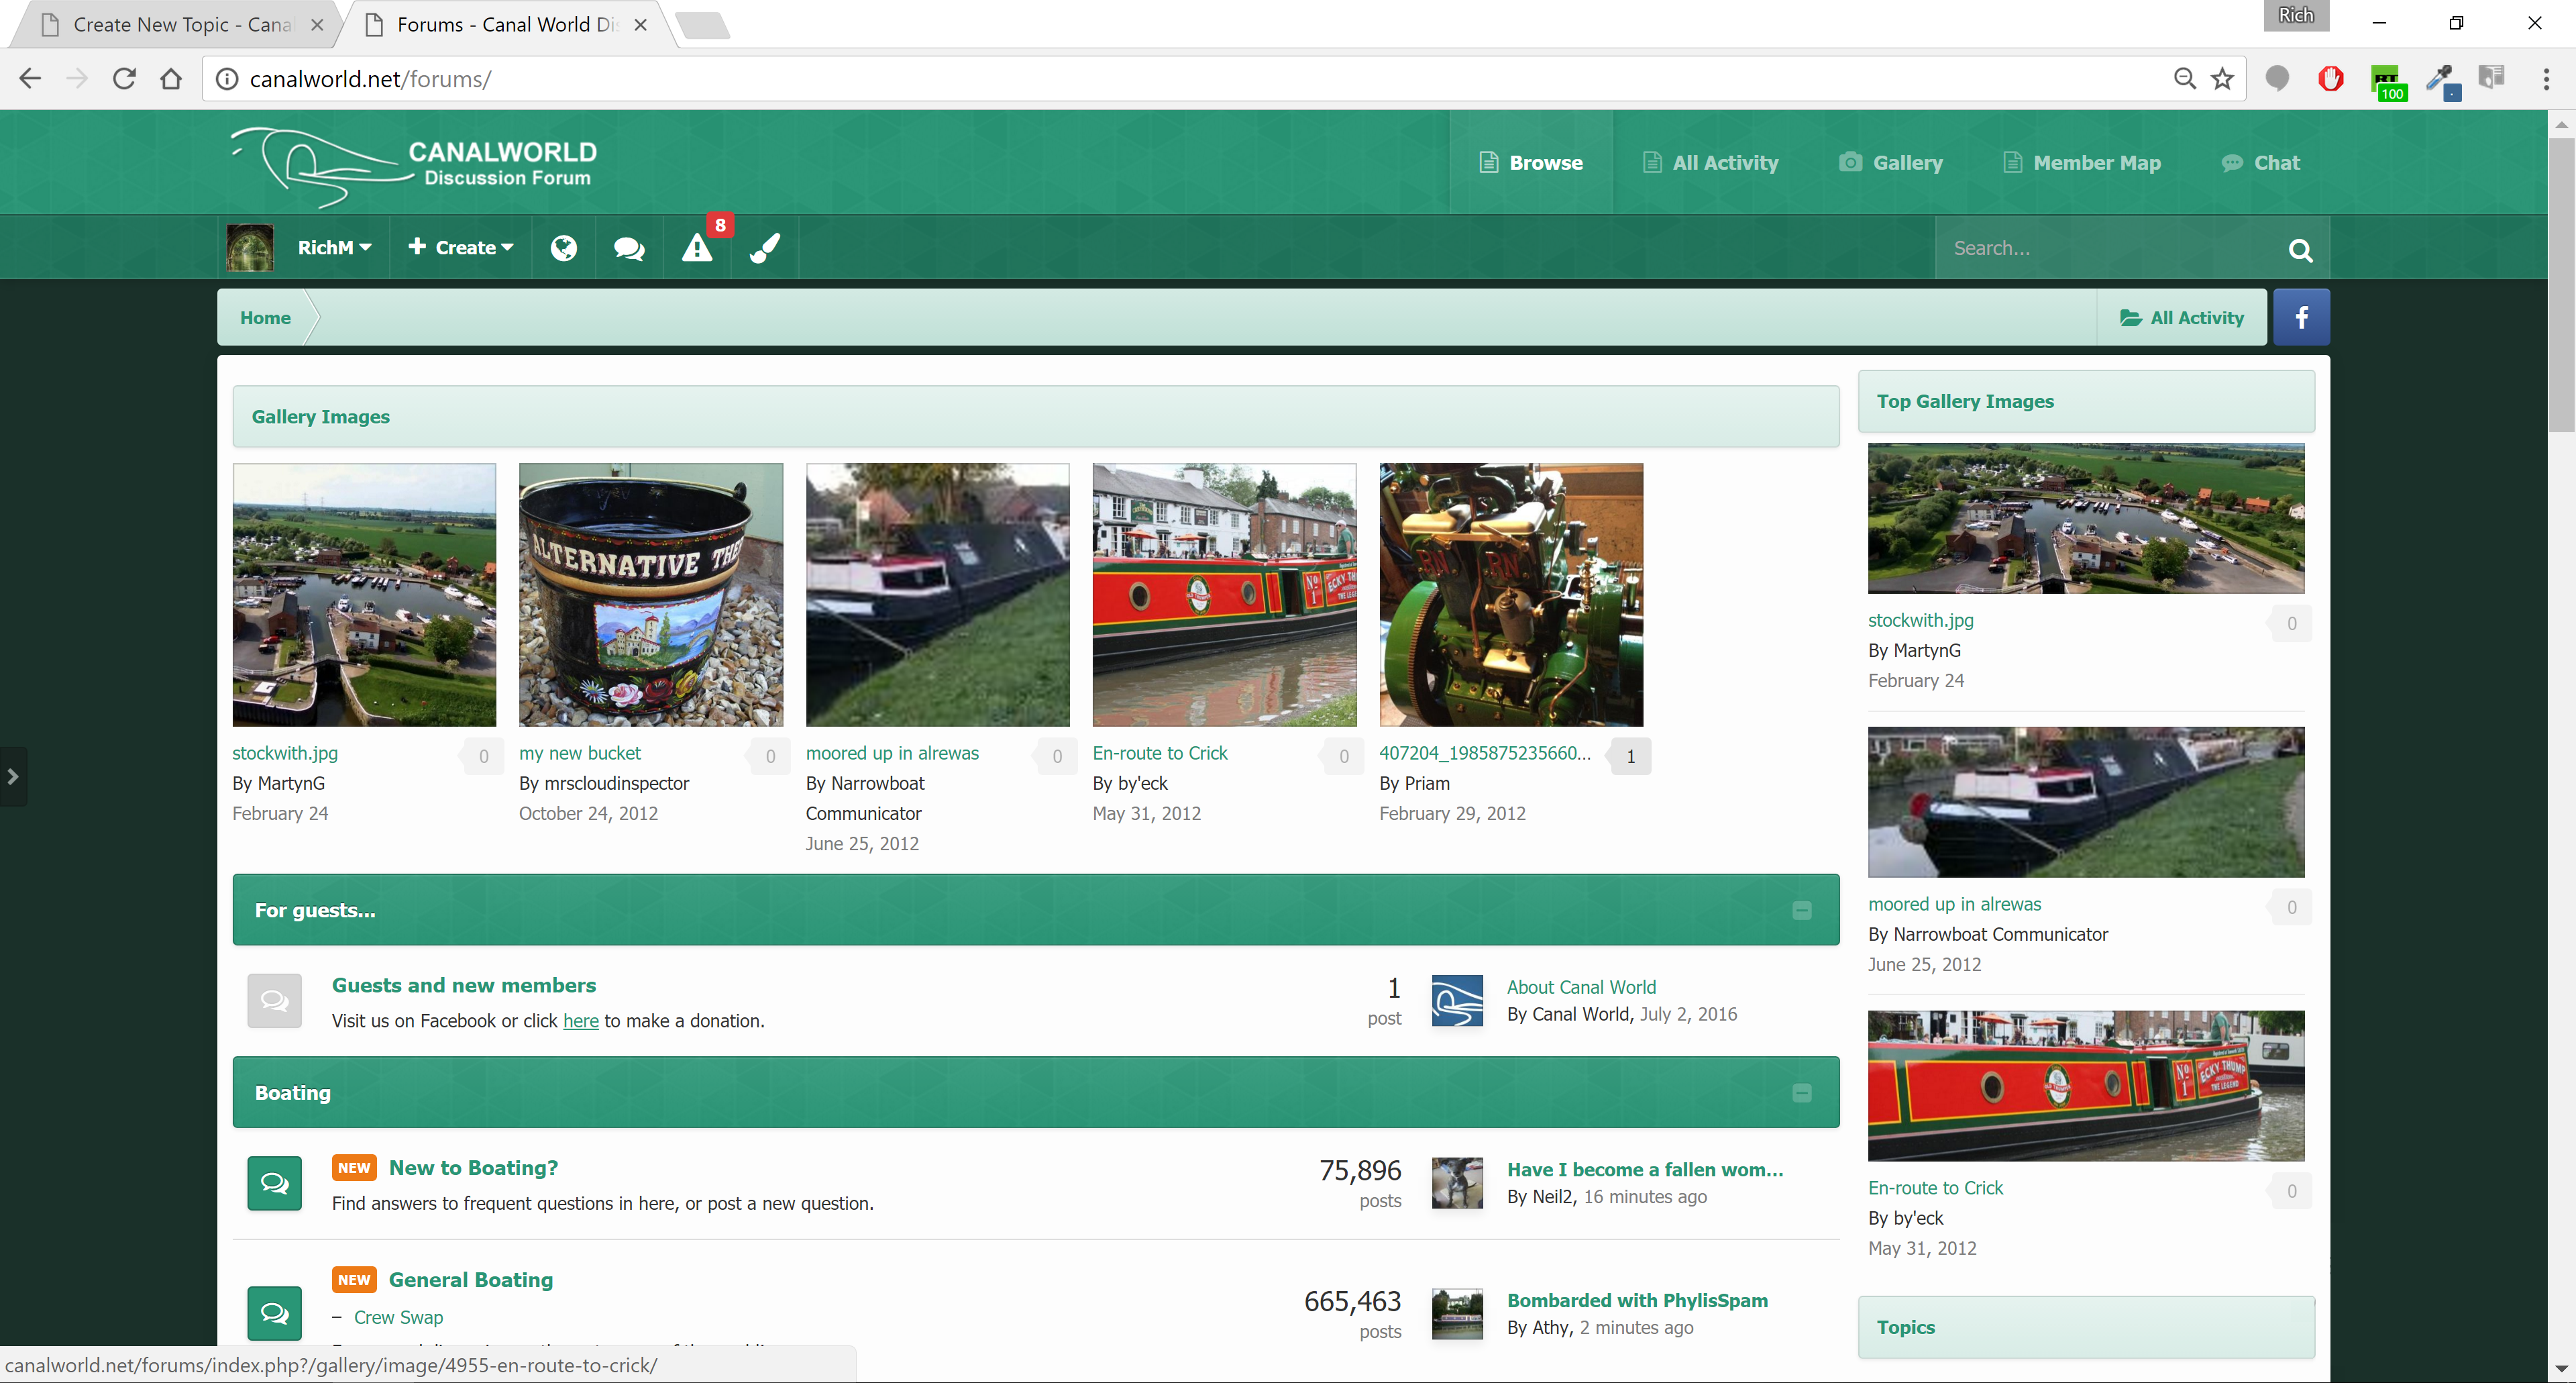This screenshot has height=1383, width=2576.
Task: Click the globe activity icon in user bar
Action: click(x=564, y=248)
